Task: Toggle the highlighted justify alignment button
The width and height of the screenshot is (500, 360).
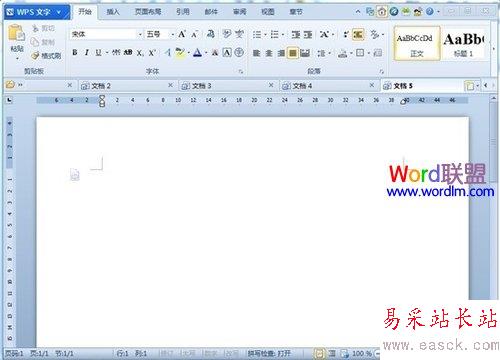Action: pyautogui.click(x=293, y=53)
